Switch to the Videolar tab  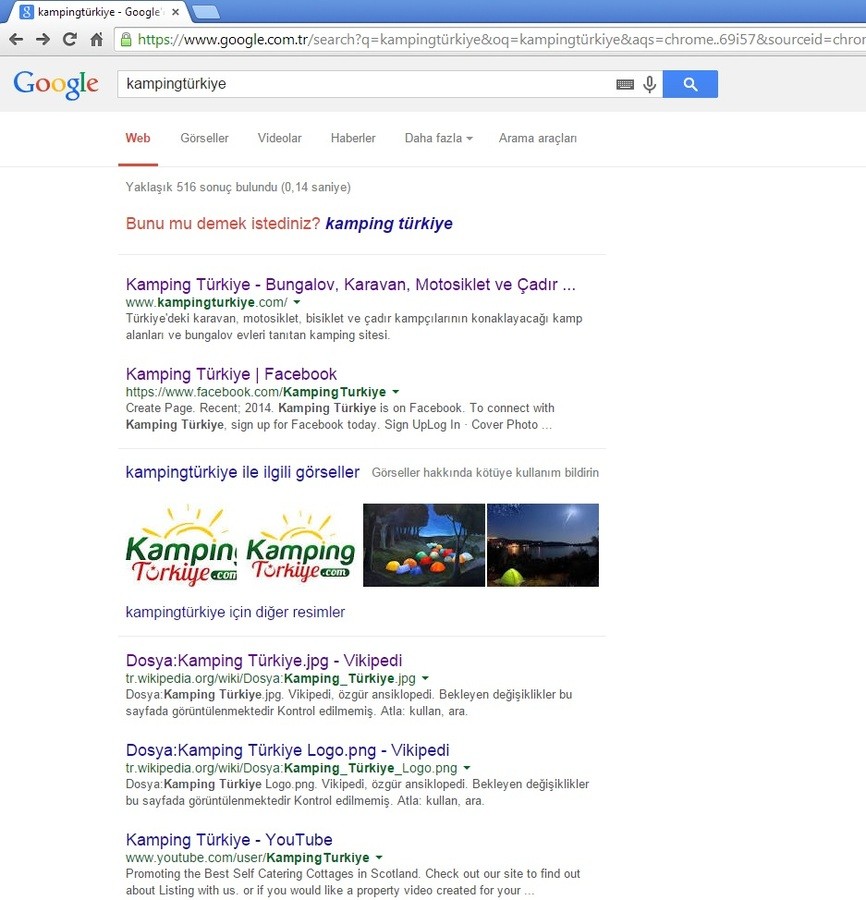279,138
